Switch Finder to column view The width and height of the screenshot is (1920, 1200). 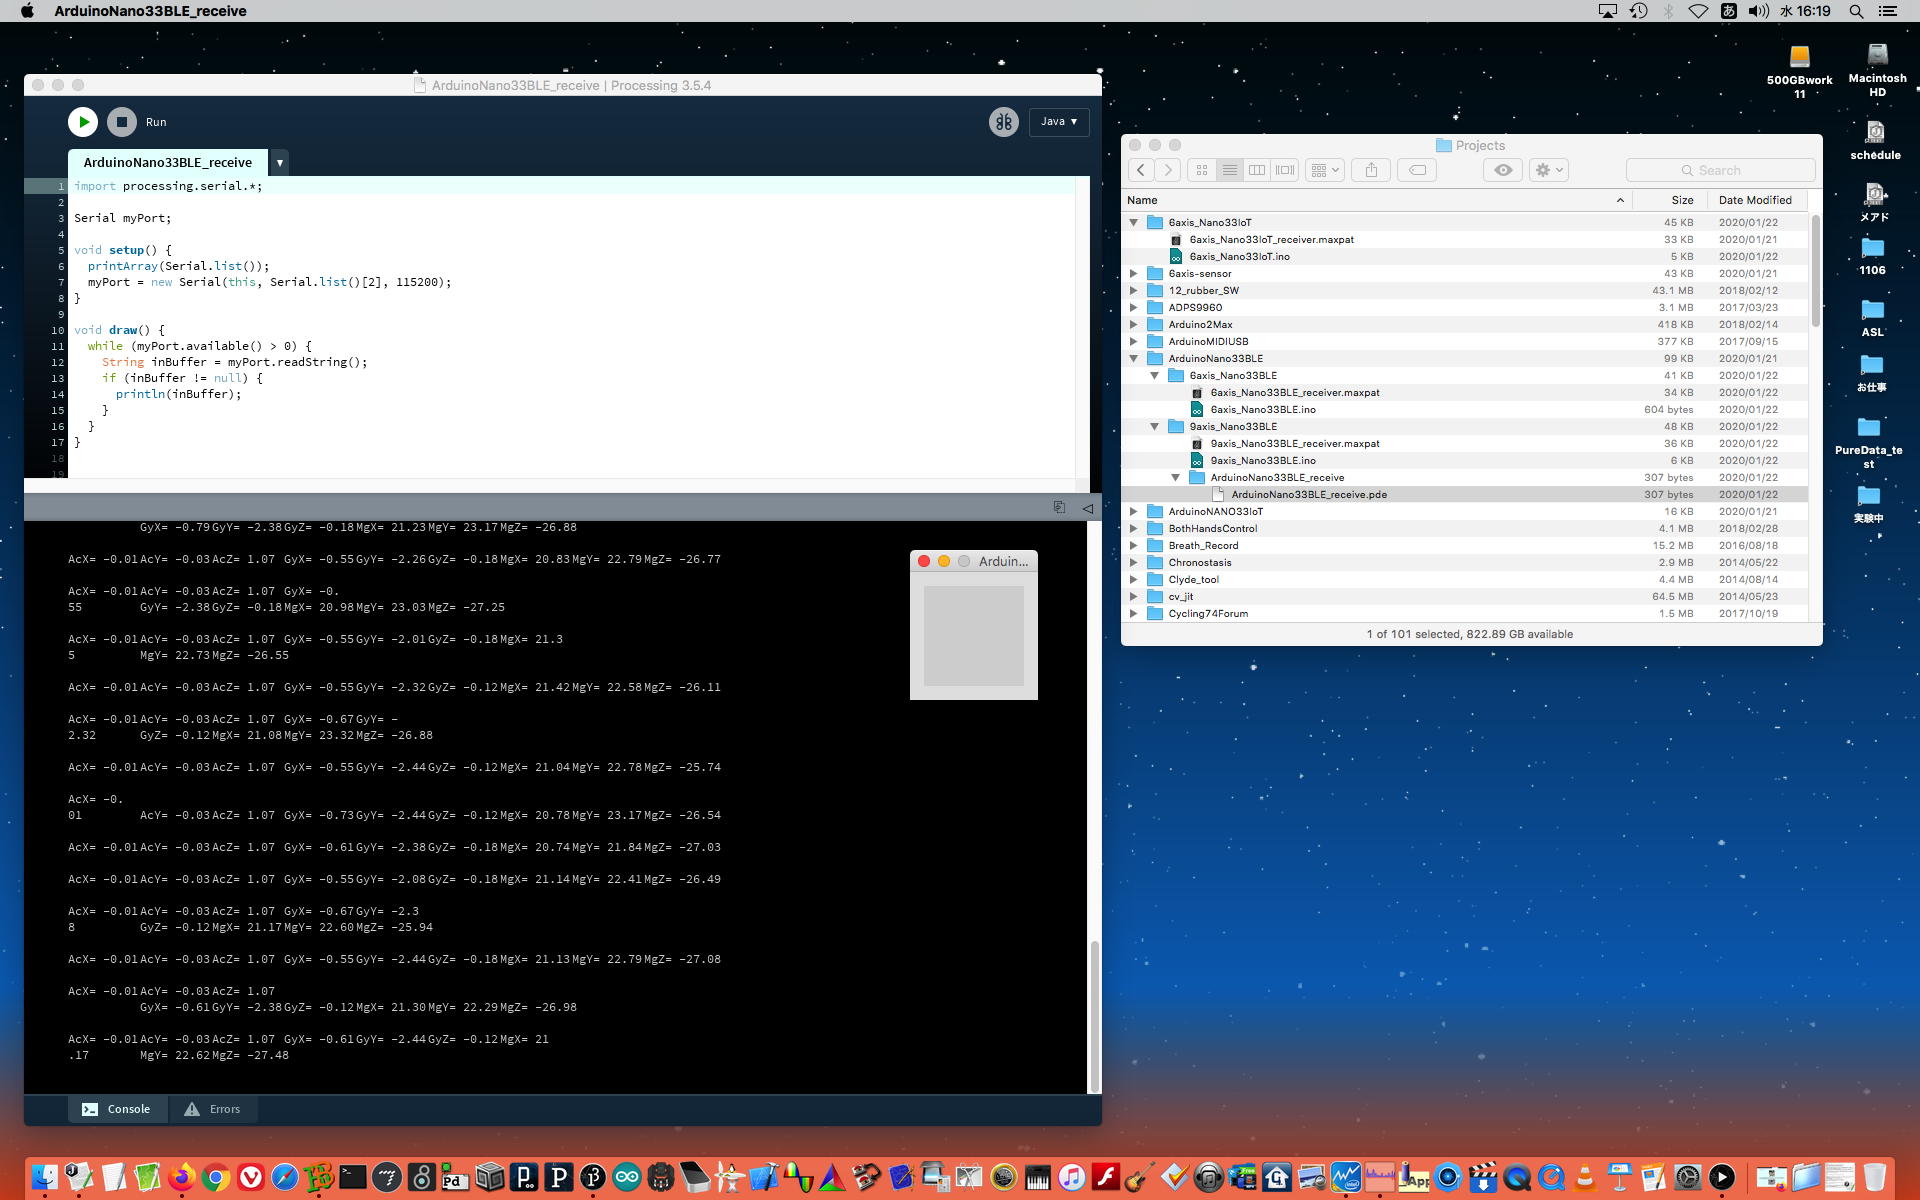(x=1257, y=170)
